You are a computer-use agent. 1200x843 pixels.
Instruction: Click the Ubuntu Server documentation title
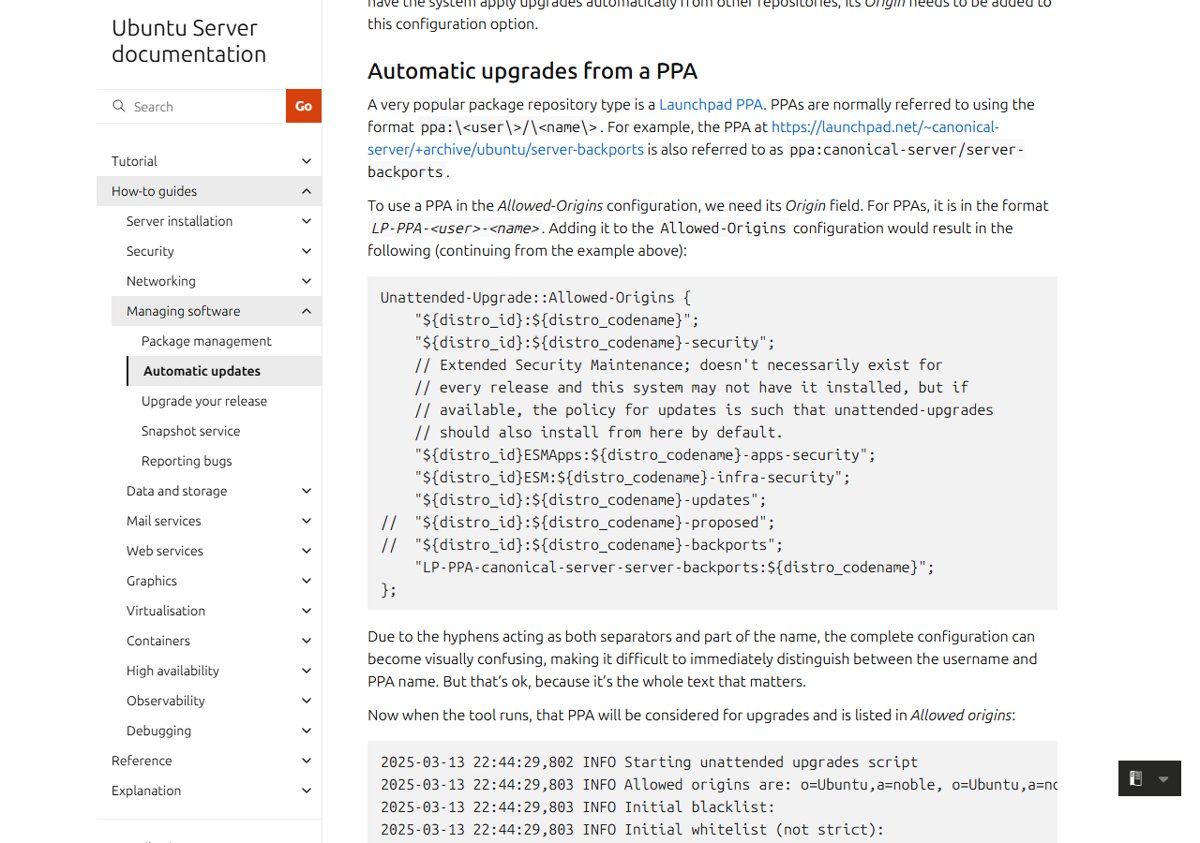pyautogui.click(x=189, y=41)
